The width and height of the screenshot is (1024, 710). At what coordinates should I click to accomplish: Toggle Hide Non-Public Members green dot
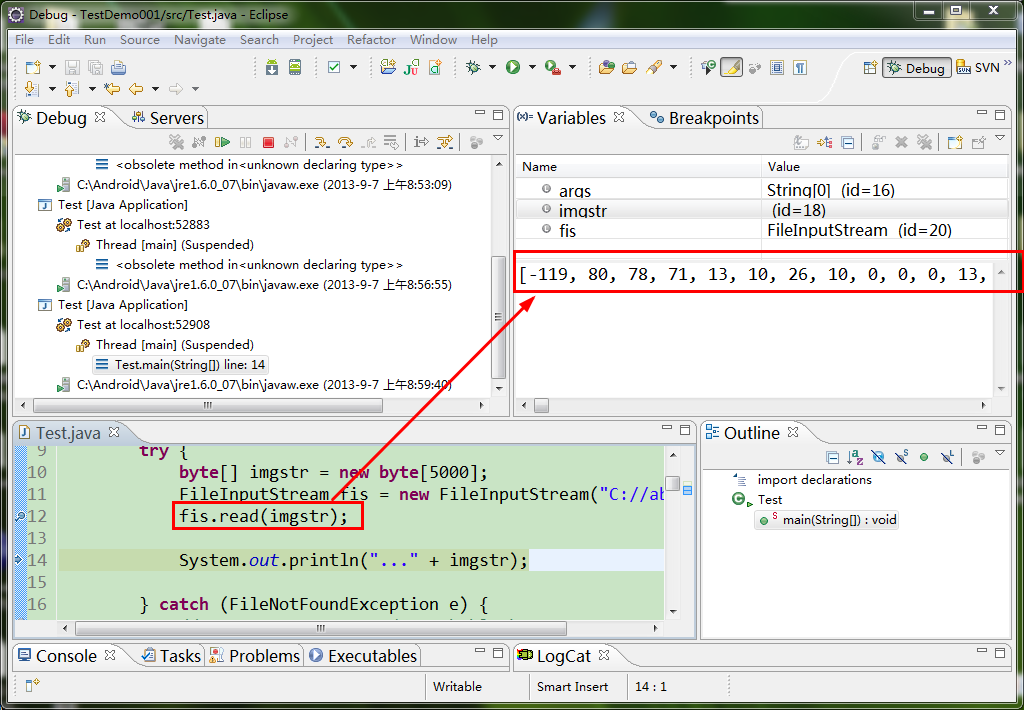[923, 457]
